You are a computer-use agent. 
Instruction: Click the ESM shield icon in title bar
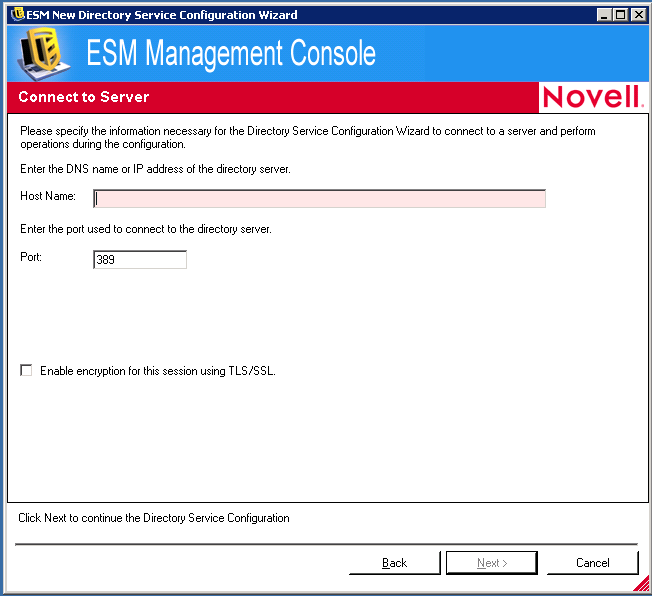18,14
